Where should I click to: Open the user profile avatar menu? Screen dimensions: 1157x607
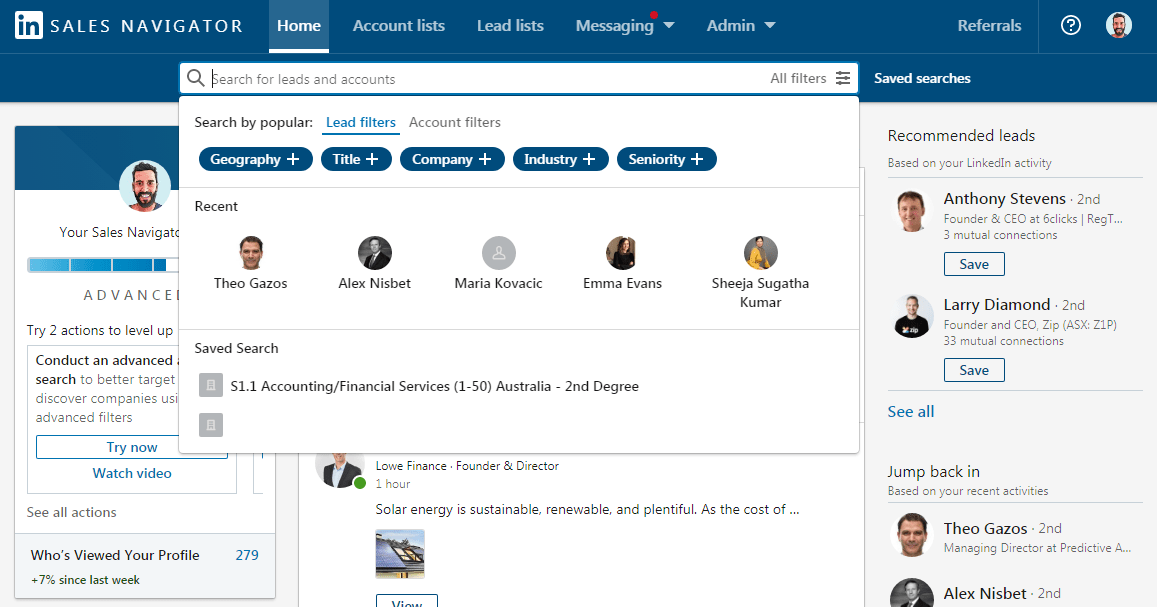pos(1119,26)
